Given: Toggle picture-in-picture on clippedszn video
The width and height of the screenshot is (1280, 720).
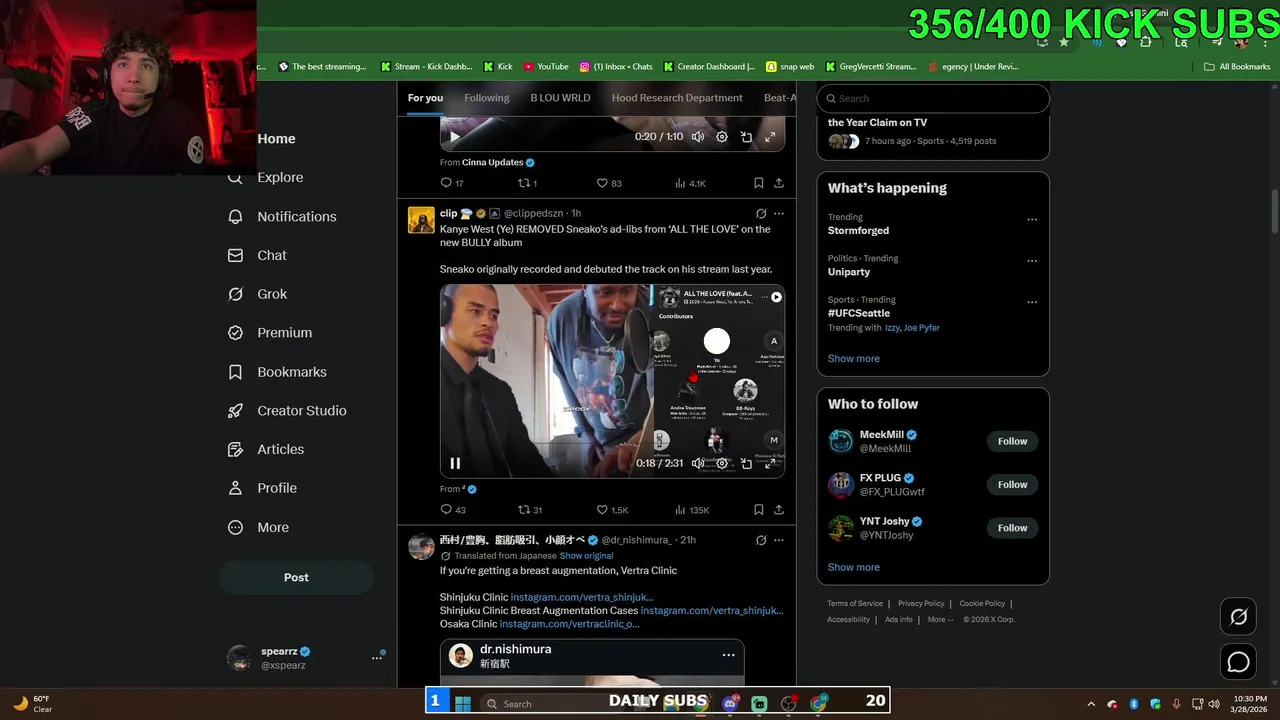Looking at the screenshot, I should [746, 463].
